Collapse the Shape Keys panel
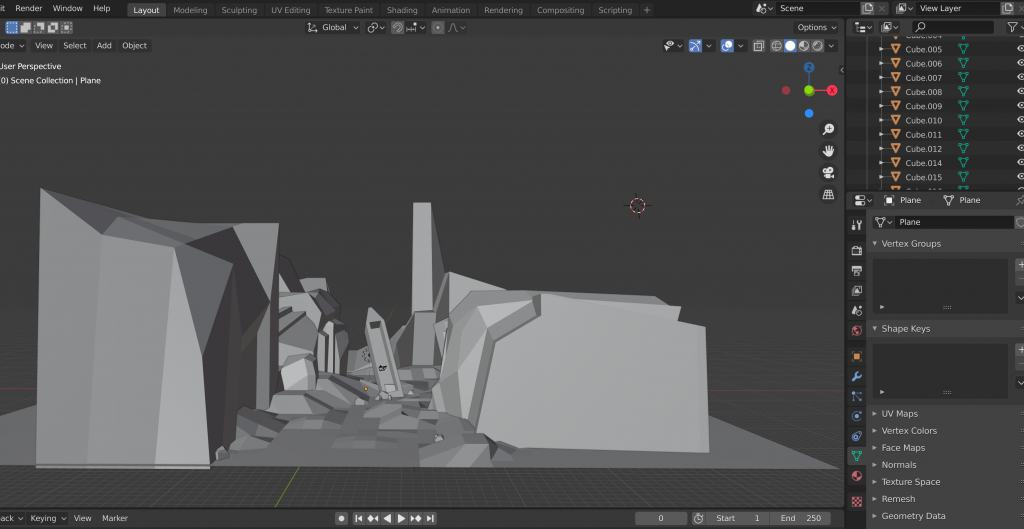The height and width of the screenshot is (529, 1024). [x=875, y=329]
